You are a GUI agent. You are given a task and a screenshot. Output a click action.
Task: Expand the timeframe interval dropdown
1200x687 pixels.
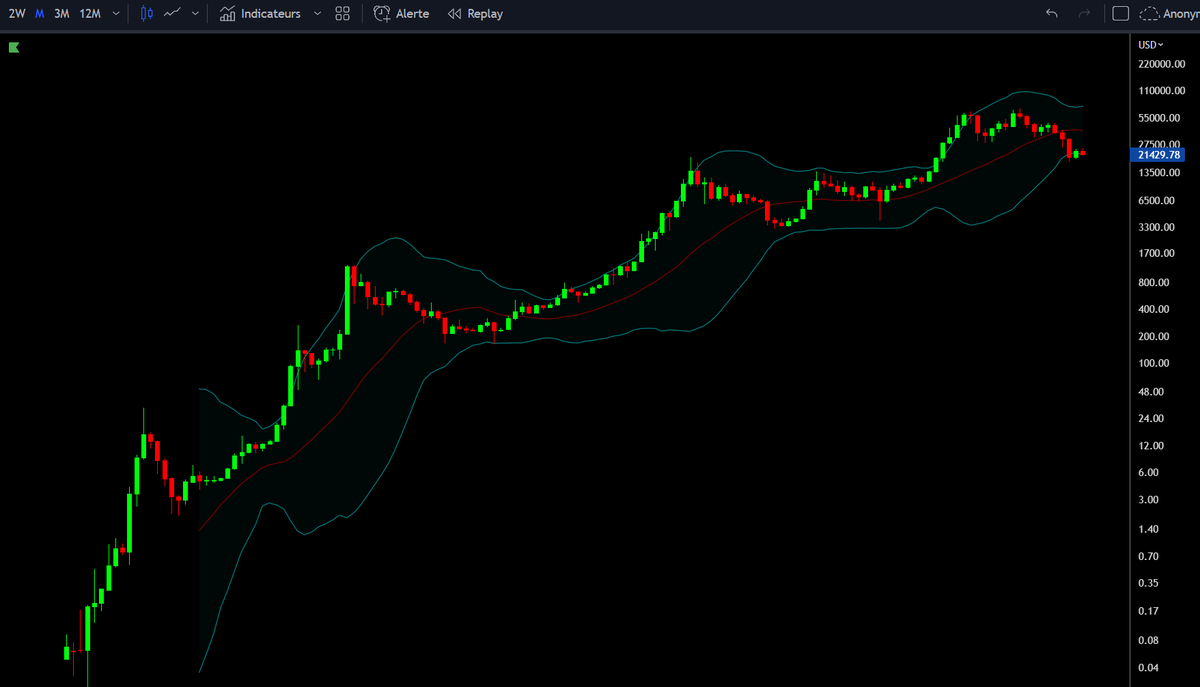(x=117, y=14)
